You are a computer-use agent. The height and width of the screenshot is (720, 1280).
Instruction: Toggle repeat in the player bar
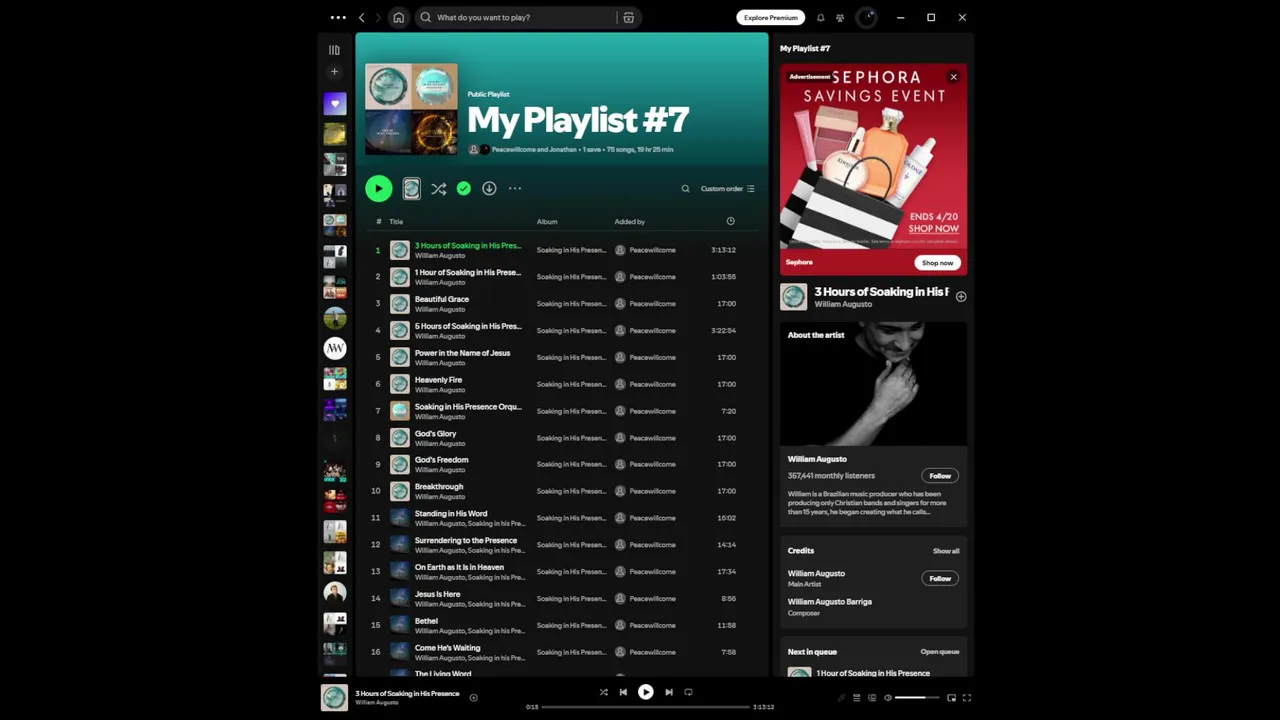pos(688,692)
